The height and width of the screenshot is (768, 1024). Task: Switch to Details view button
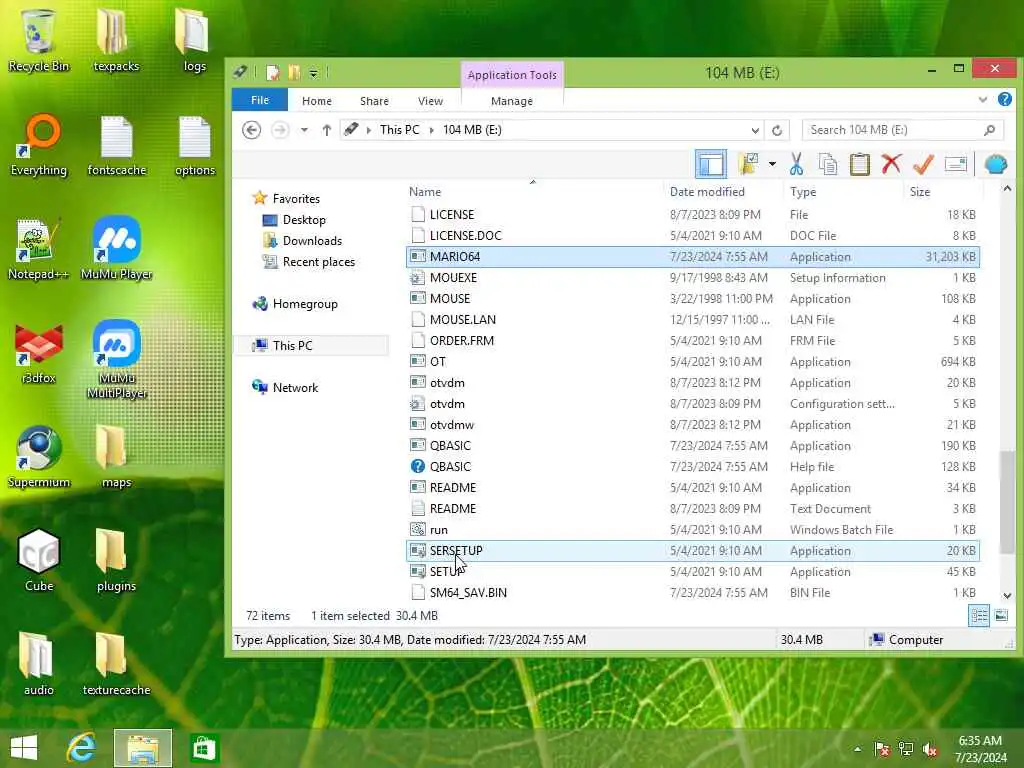pyautogui.click(x=979, y=616)
